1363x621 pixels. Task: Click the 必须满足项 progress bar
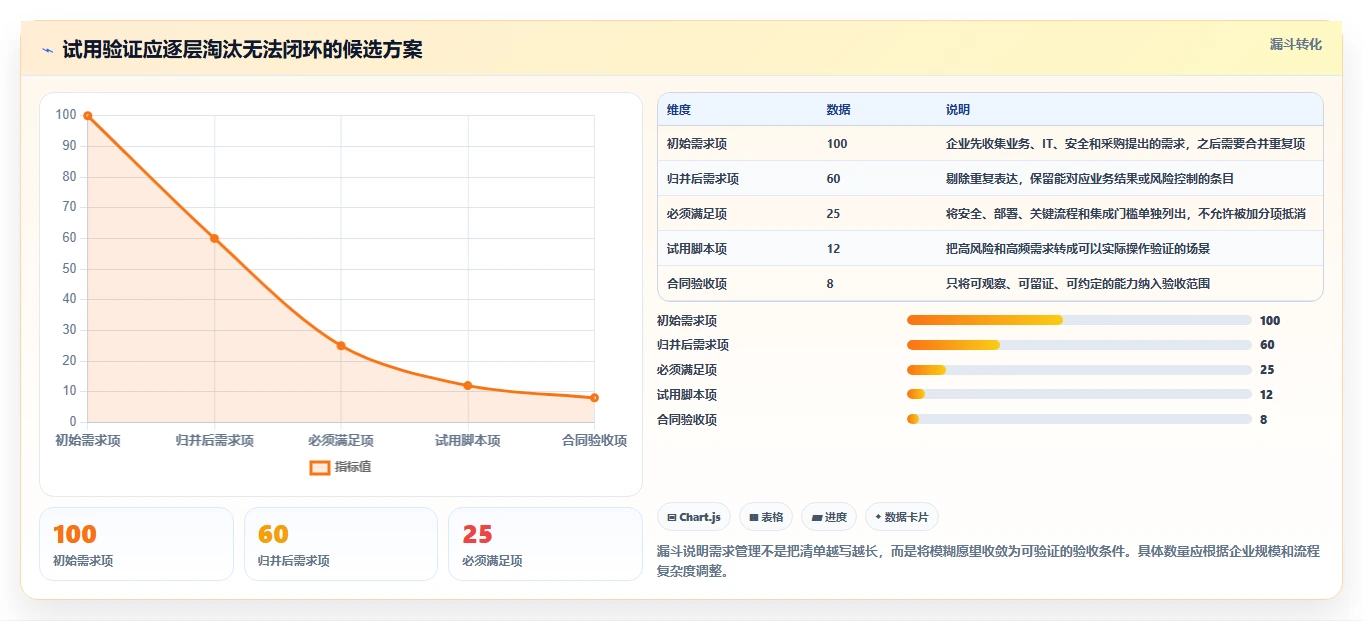coord(1079,370)
